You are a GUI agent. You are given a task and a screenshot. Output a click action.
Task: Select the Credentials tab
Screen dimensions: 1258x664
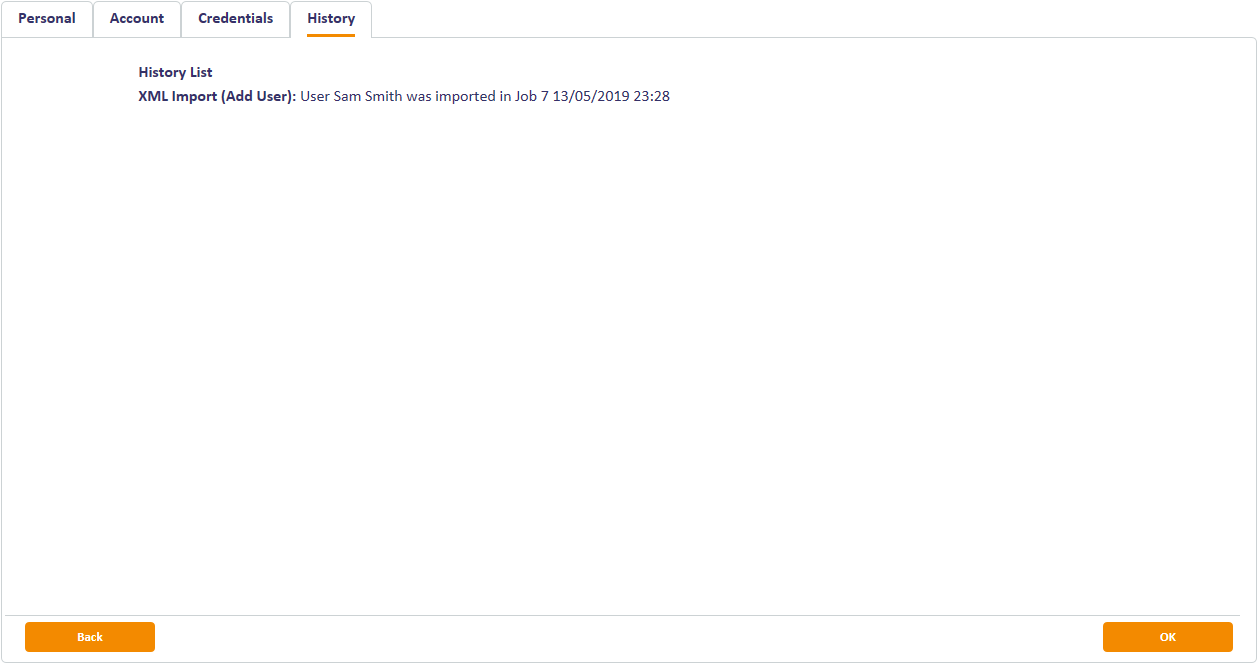click(235, 19)
